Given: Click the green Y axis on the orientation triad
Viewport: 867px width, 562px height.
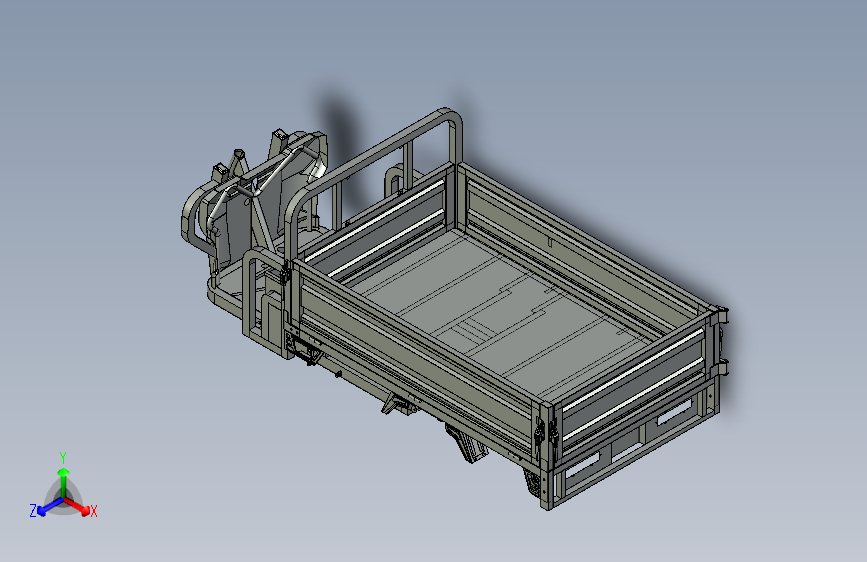Looking at the screenshot, I should click(x=63, y=481).
